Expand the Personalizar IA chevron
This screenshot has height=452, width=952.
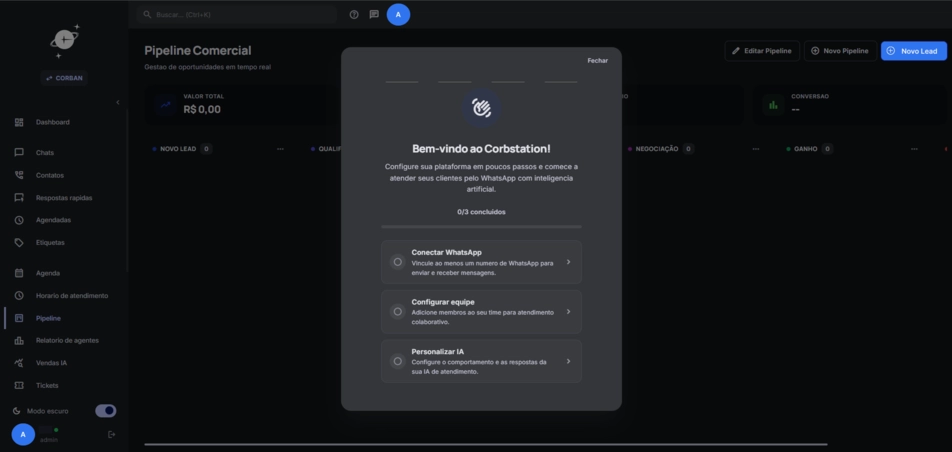click(568, 361)
